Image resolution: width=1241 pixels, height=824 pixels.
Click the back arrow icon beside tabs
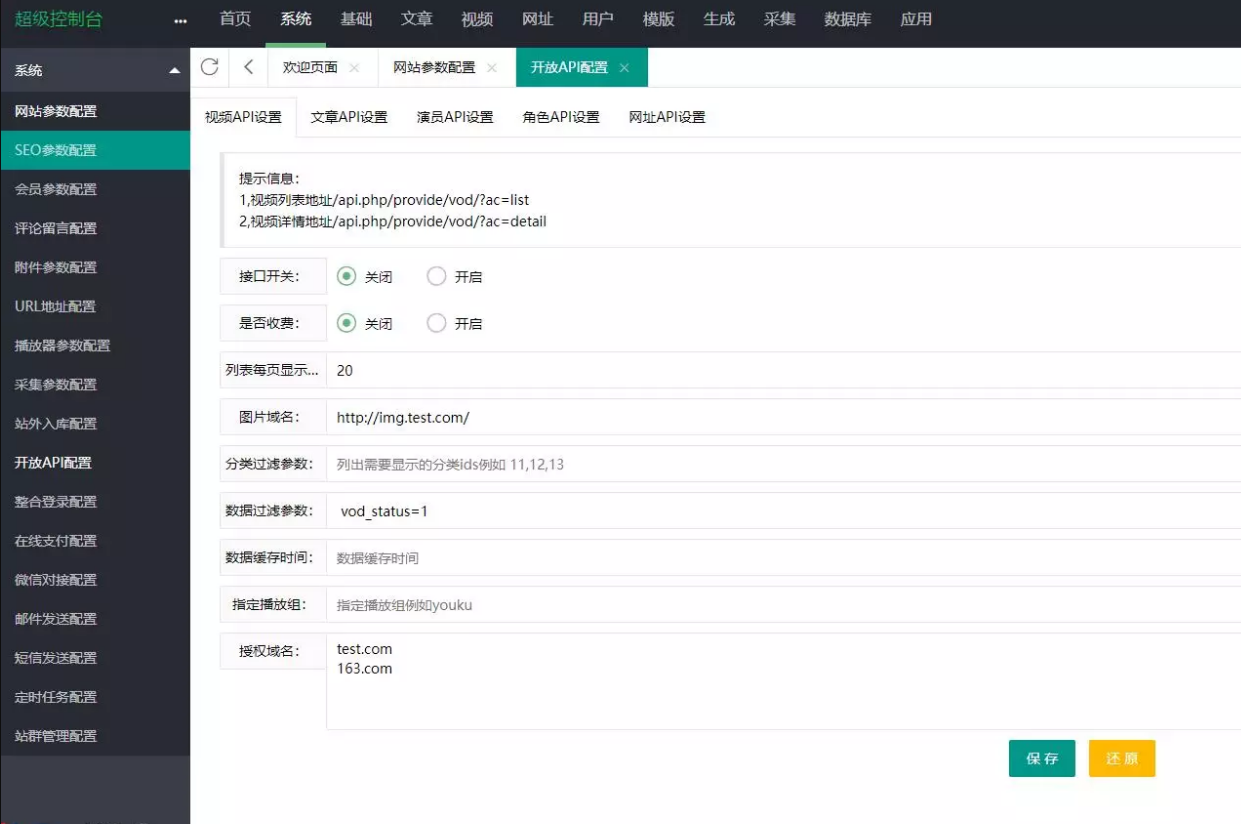pos(248,67)
